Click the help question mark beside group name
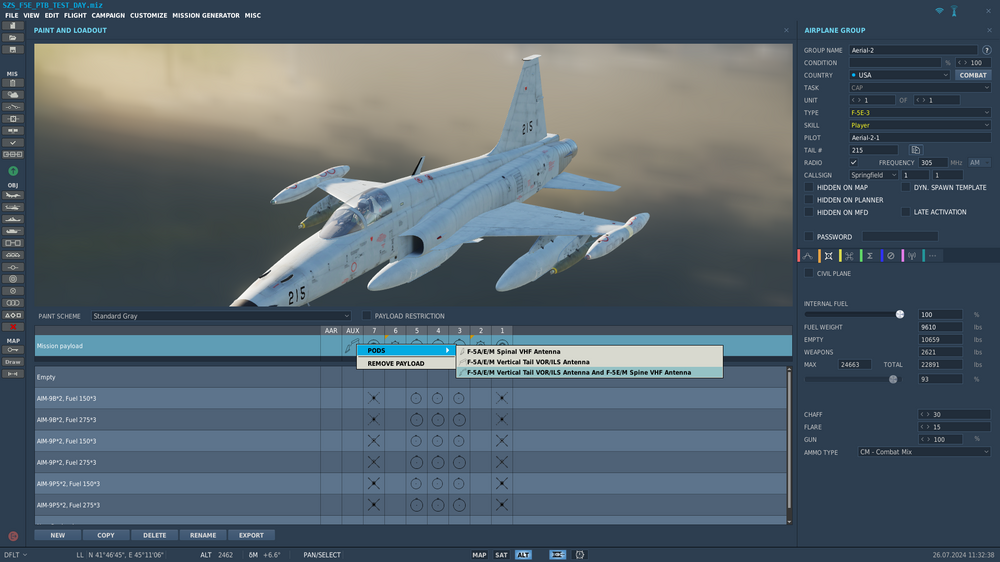 [x=987, y=50]
